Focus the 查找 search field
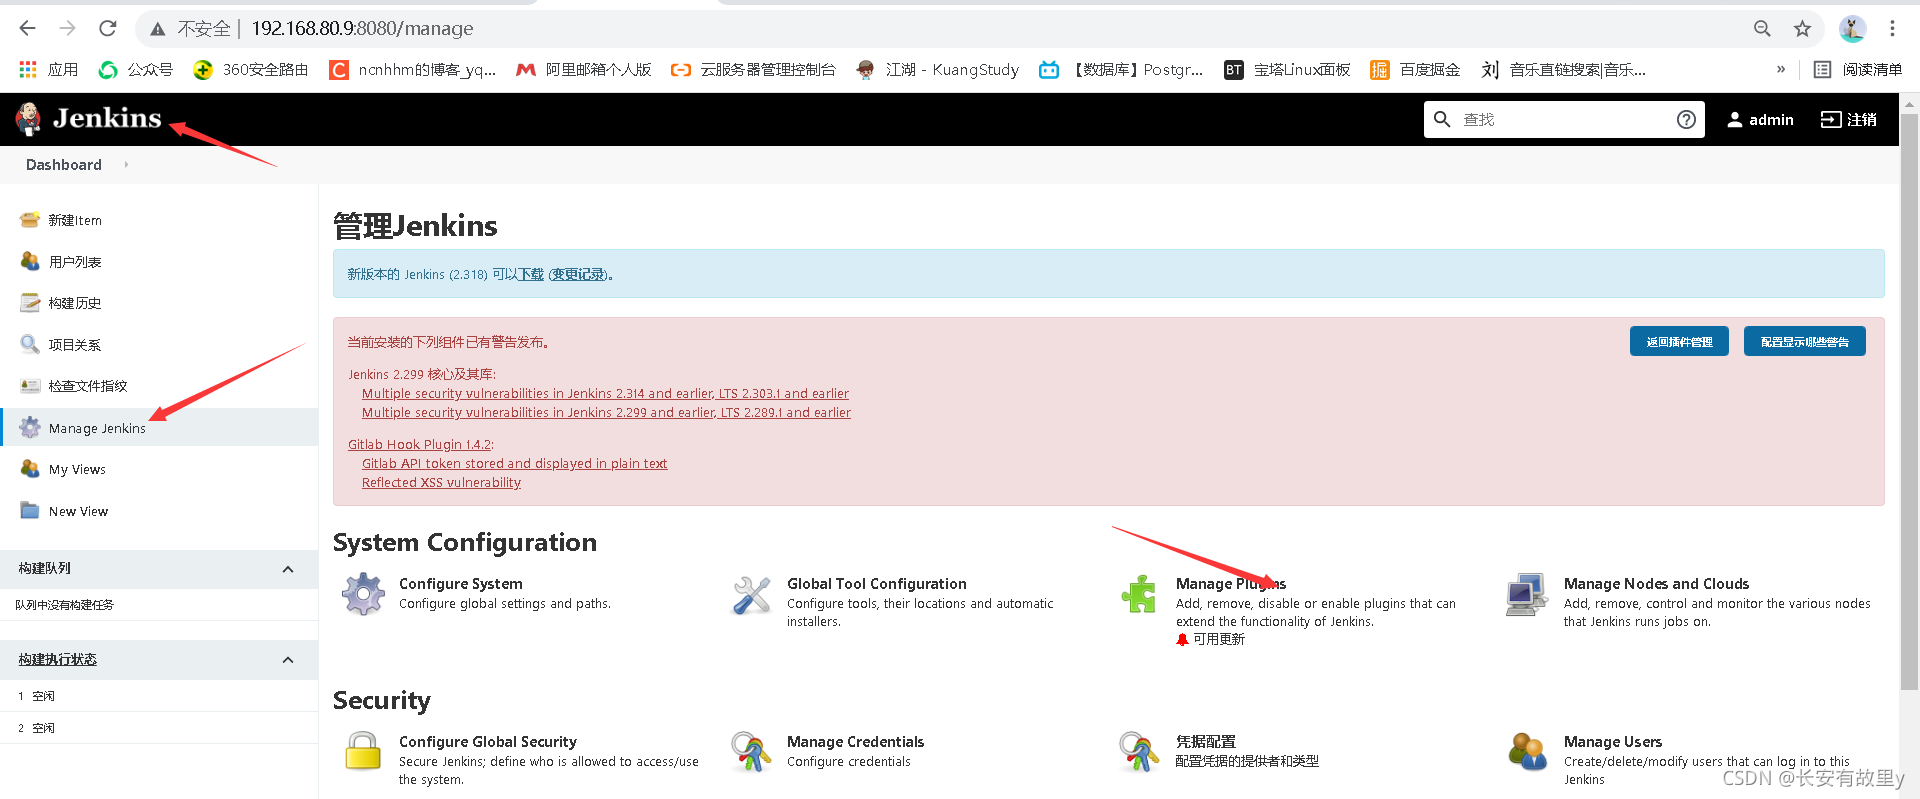The width and height of the screenshot is (1920, 799). [x=1564, y=120]
